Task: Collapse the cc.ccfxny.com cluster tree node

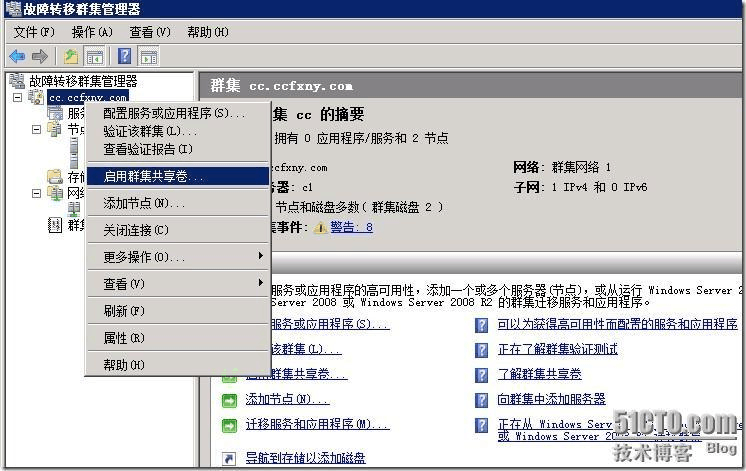Action: pyautogui.click(x=17, y=98)
